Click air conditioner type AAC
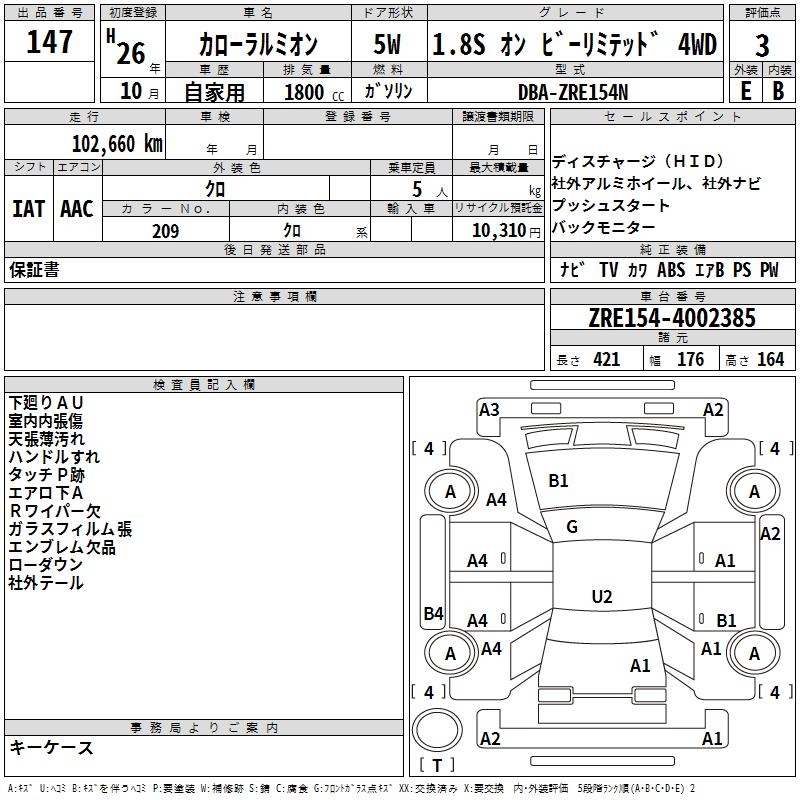800x800 pixels. (77, 209)
